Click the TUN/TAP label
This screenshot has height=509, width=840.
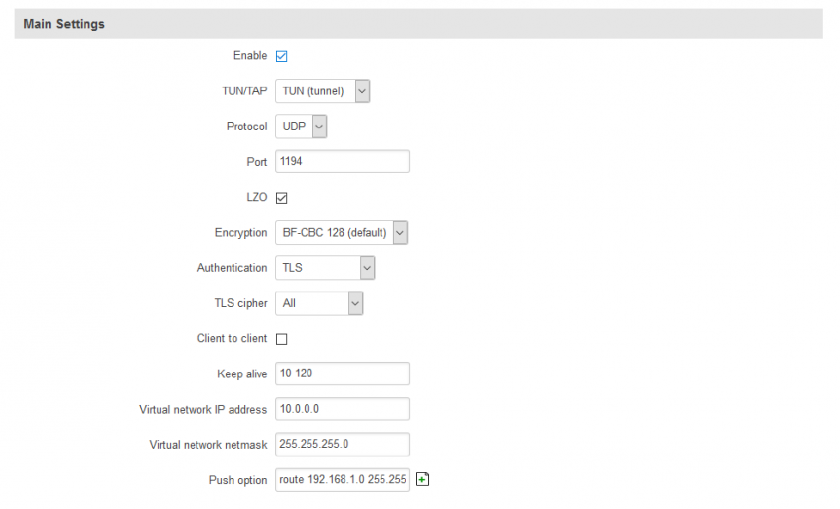245,91
